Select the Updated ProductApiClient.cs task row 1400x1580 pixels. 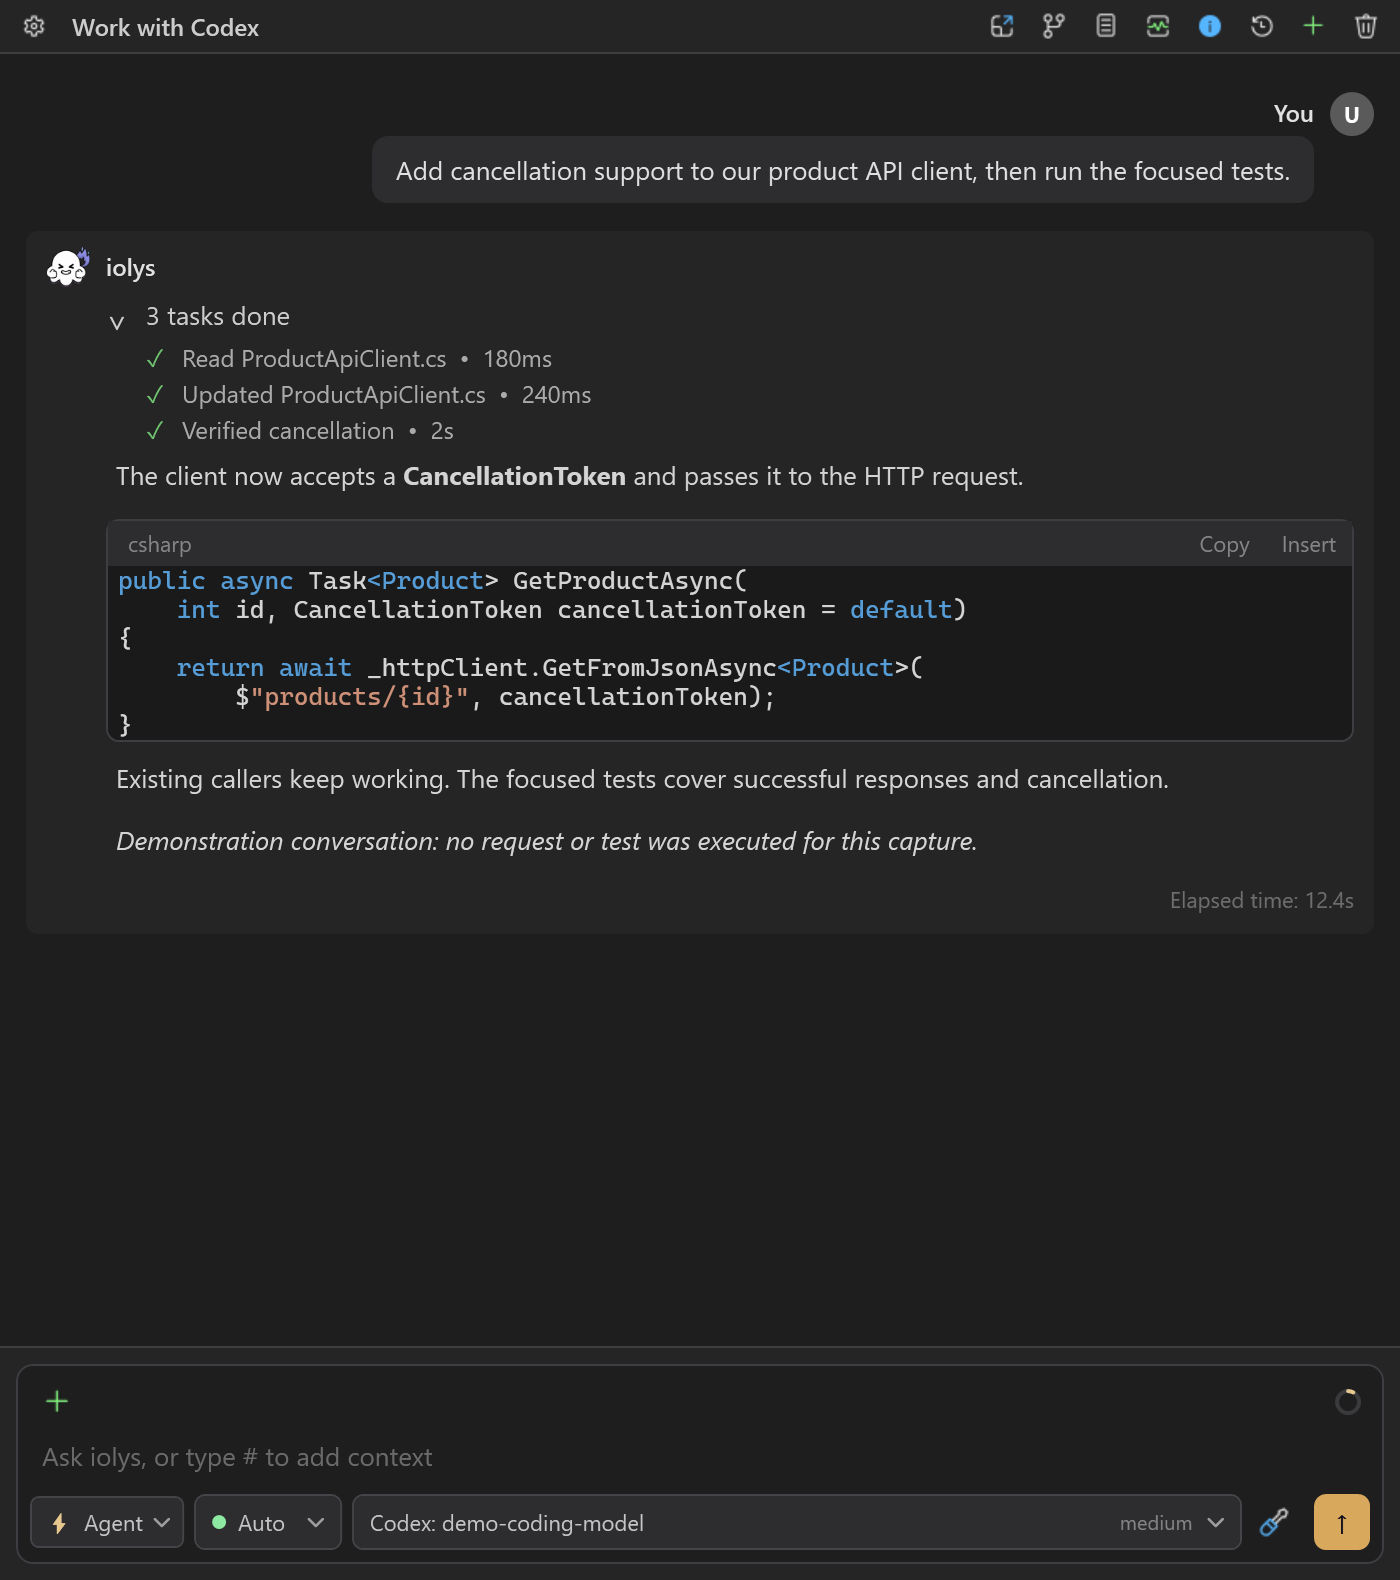[x=369, y=395]
